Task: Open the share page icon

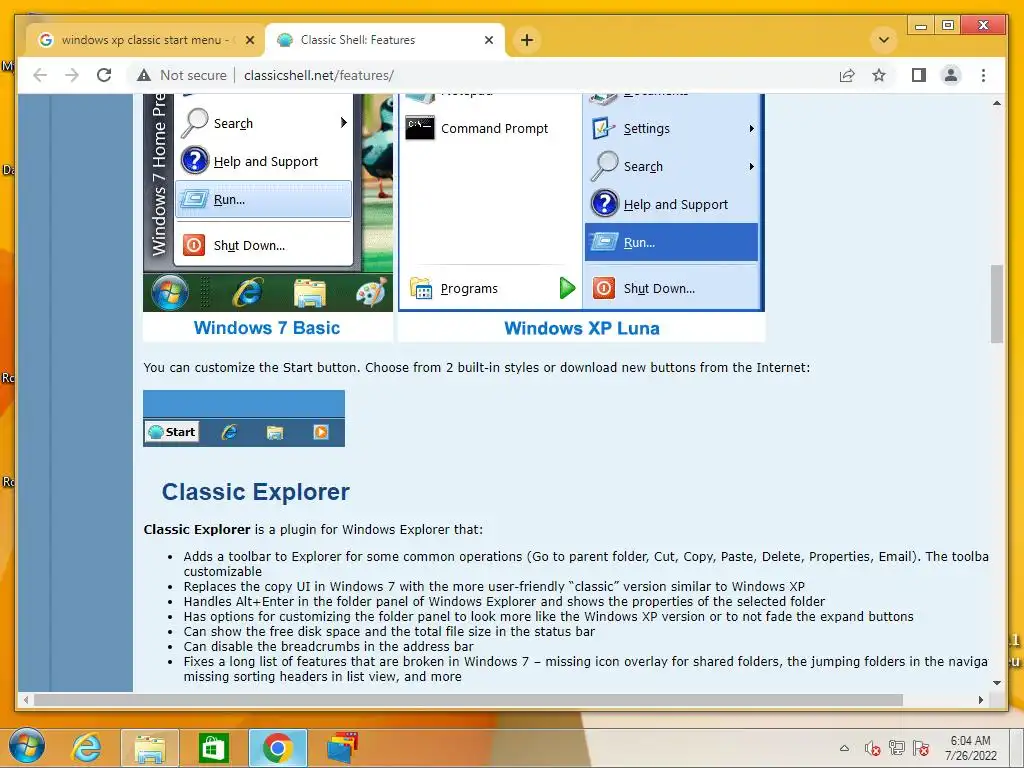Action: click(847, 75)
